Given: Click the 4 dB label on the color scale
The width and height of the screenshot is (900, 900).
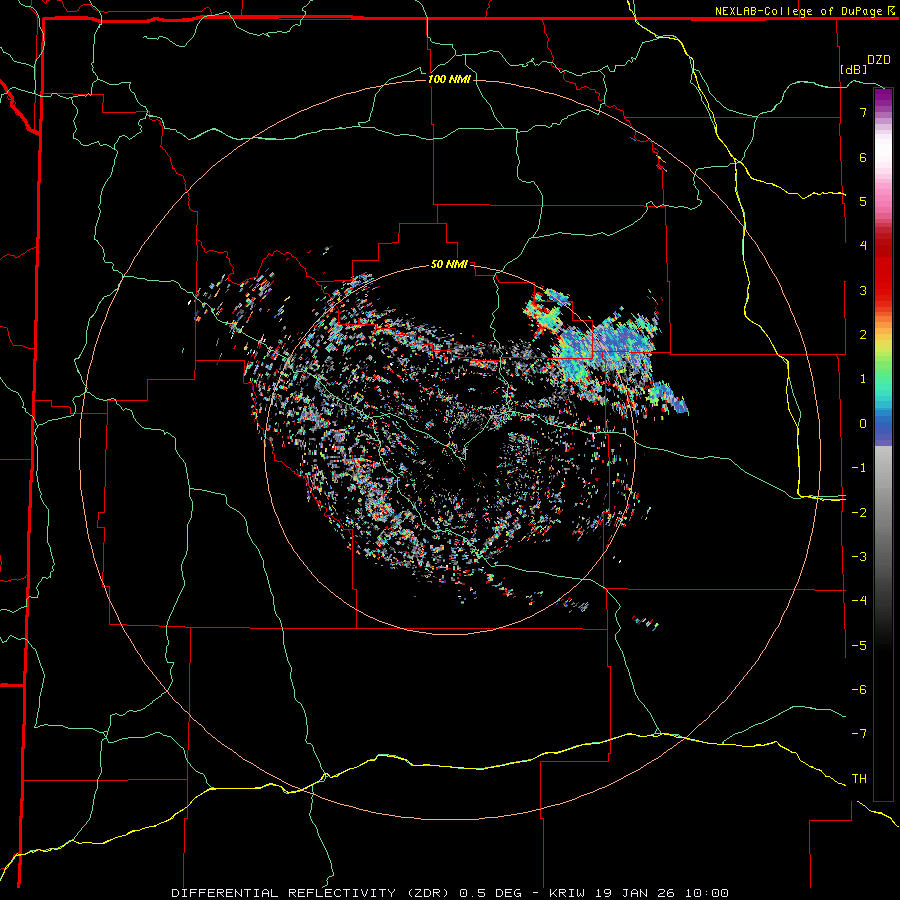Looking at the screenshot, I should (x=863, y=246).
